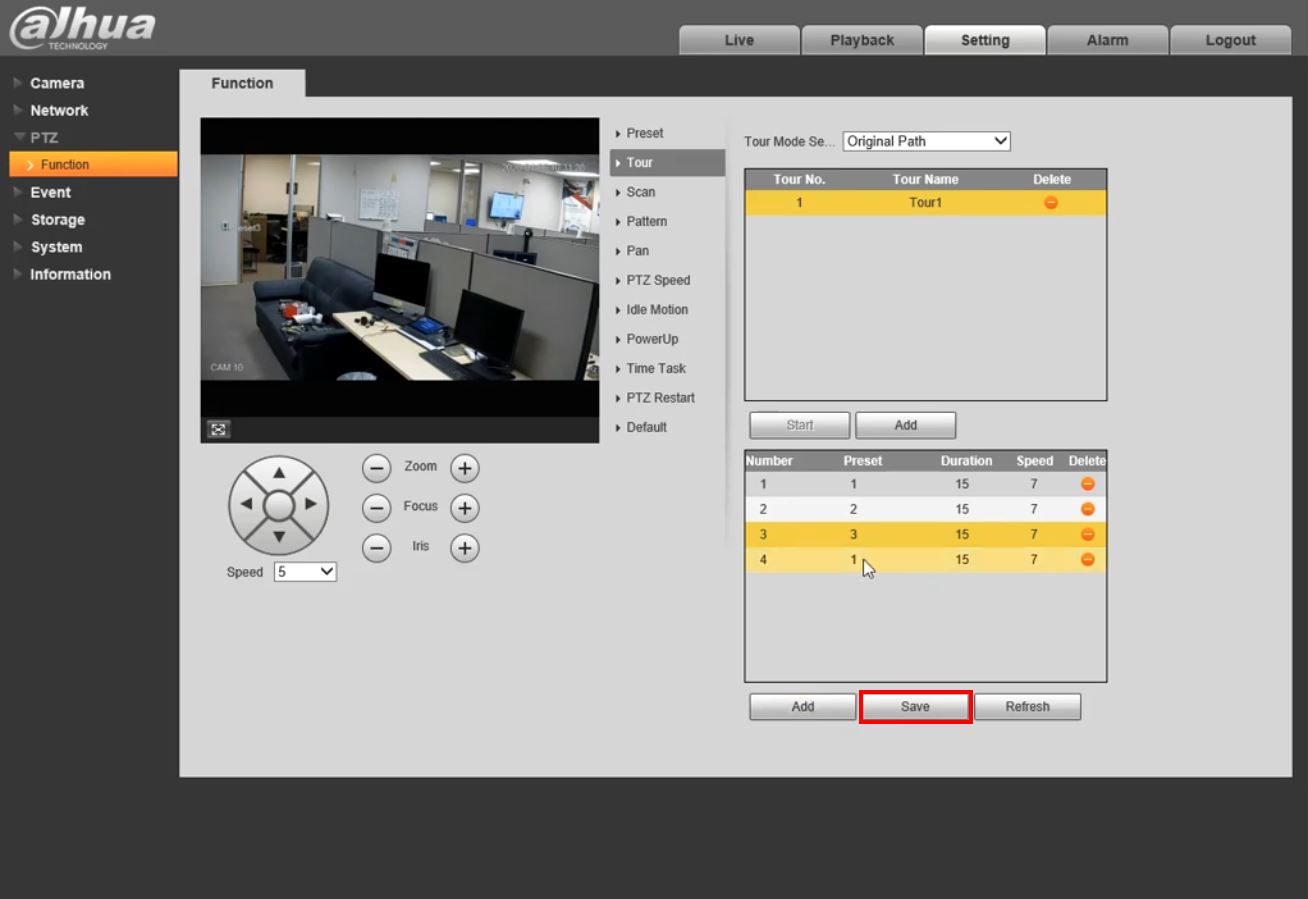Expand the Network sidebar section
The image size is (1308, 899).
tap(59, 110)
